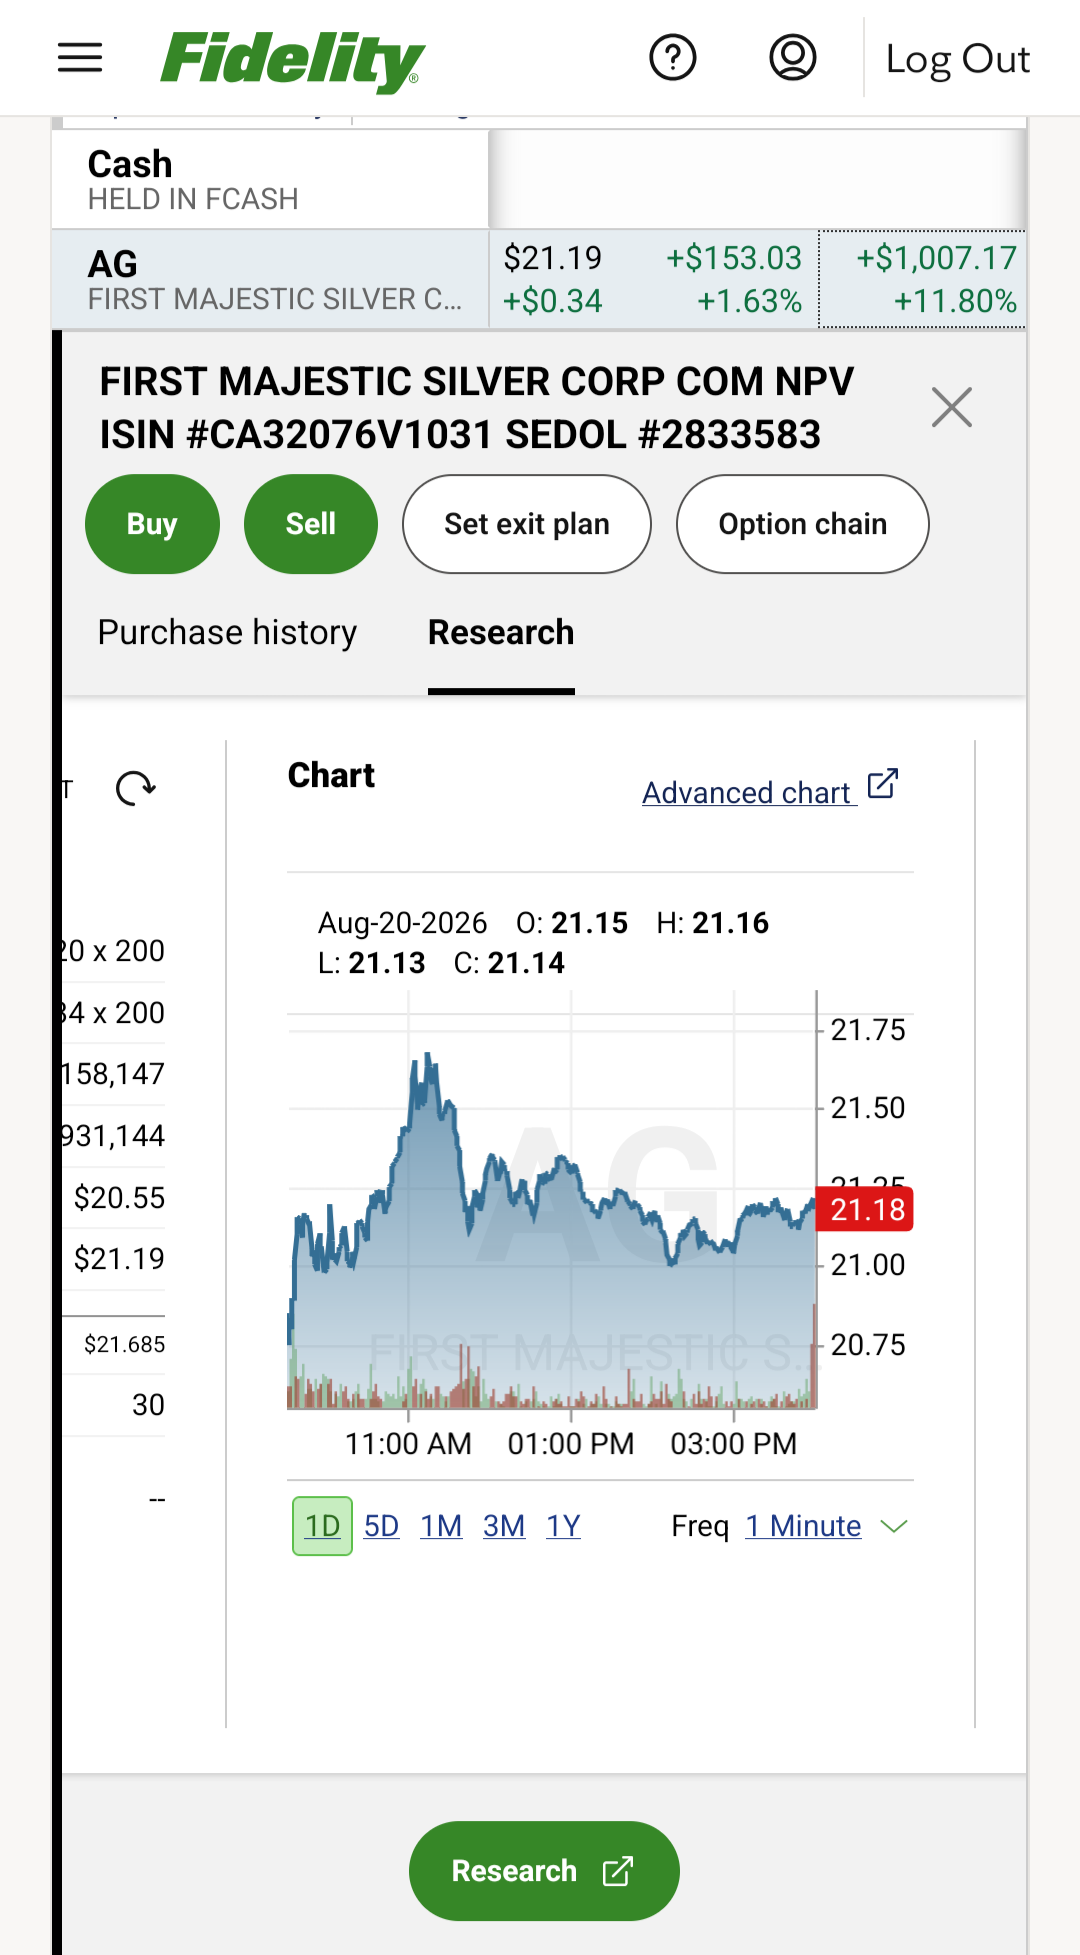Viewport: 1080px width, 1955px height.
Task: Click the 21.18 current price marker
Action: pos(866,1210)
